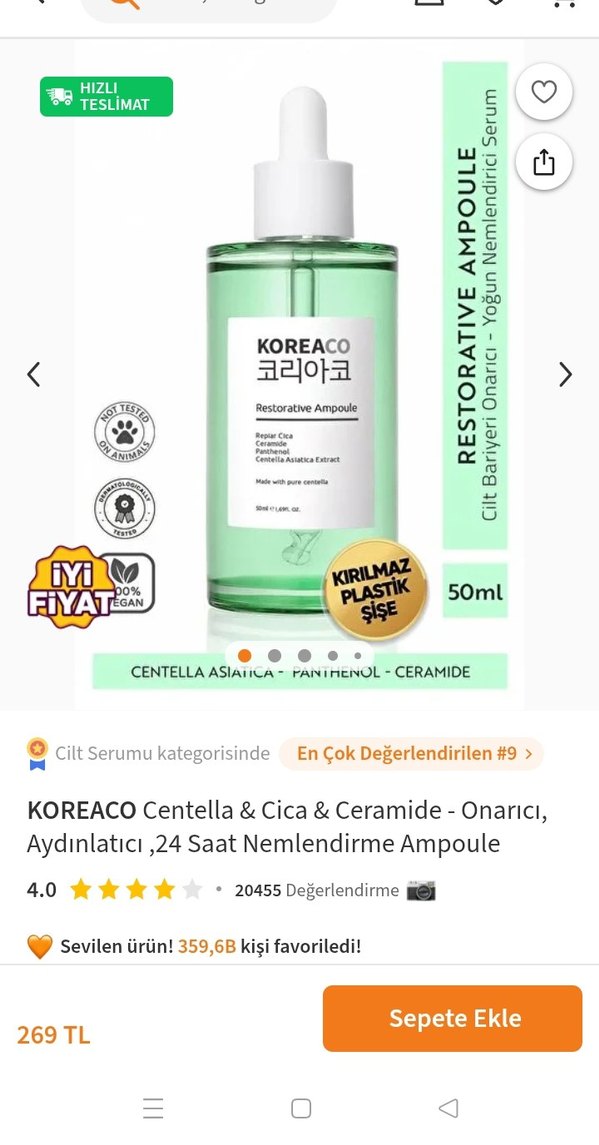Open the KOREACO brand link in title
Image resolution: width=599 pixels, height=1145 pixels.
click(81, 811)
